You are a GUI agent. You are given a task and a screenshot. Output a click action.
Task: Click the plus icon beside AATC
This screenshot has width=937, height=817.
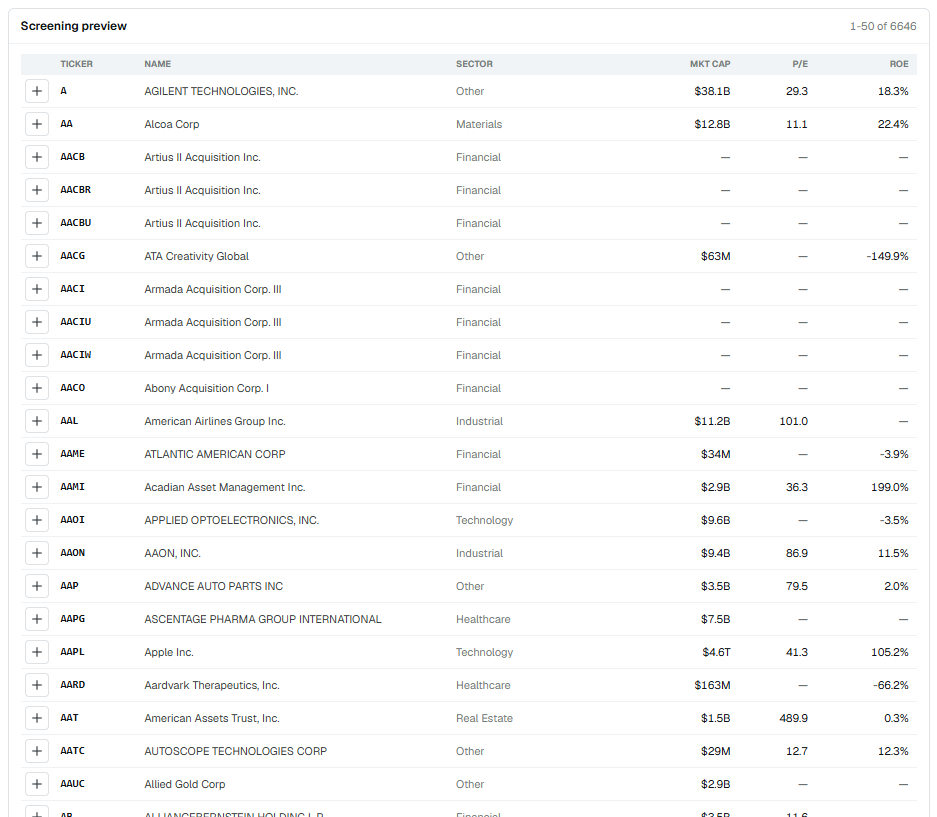[x=36, y=751]
